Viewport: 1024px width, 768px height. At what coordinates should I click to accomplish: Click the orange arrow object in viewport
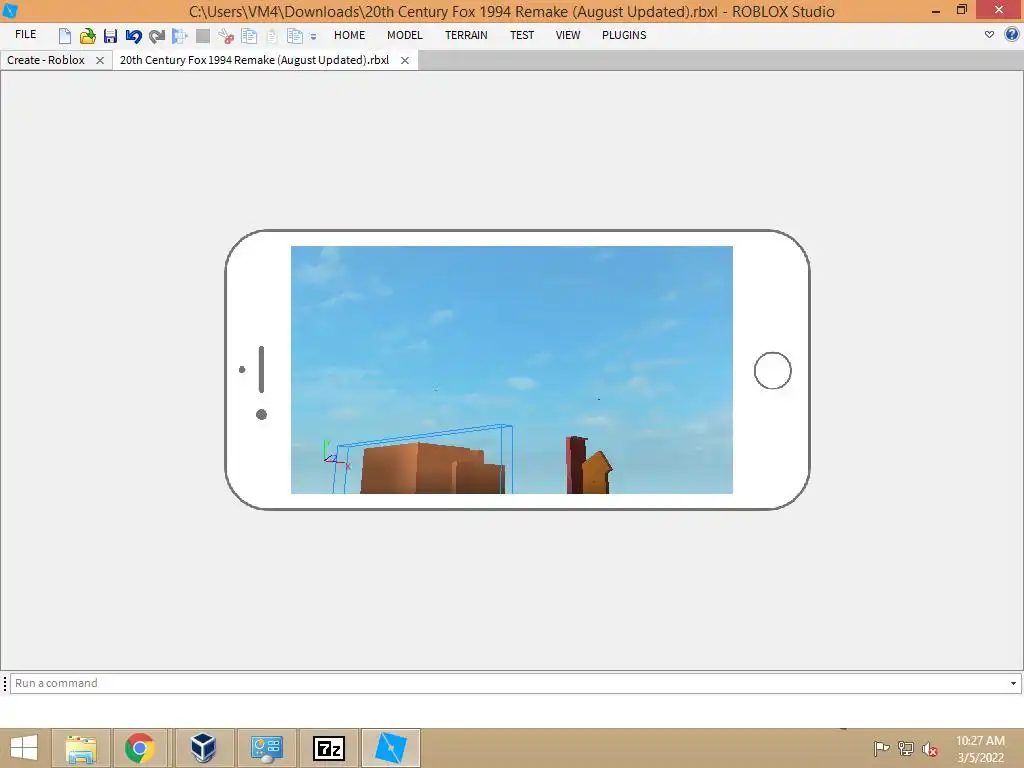click(x=596, y=472)
